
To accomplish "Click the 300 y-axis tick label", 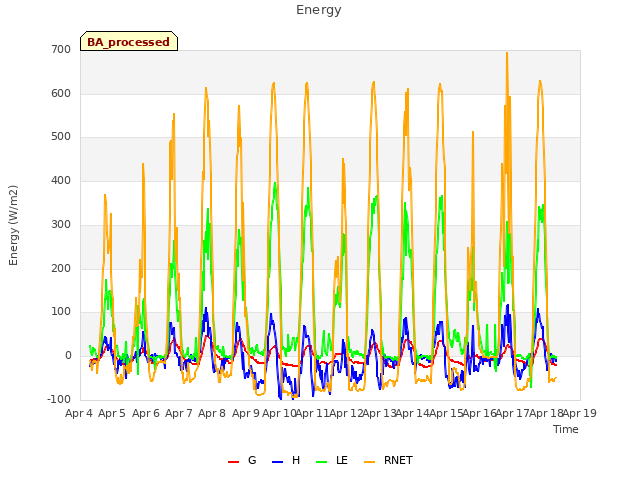I will point(61,224).
